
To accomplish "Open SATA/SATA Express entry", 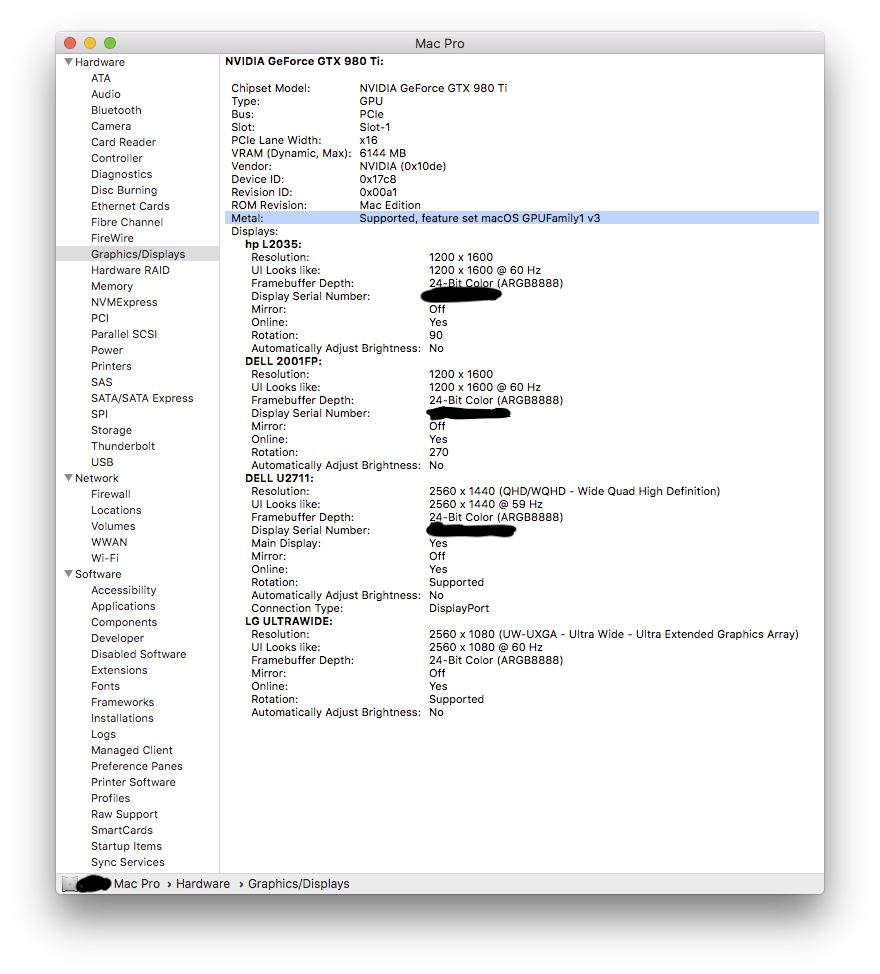I will pos(142,398).
